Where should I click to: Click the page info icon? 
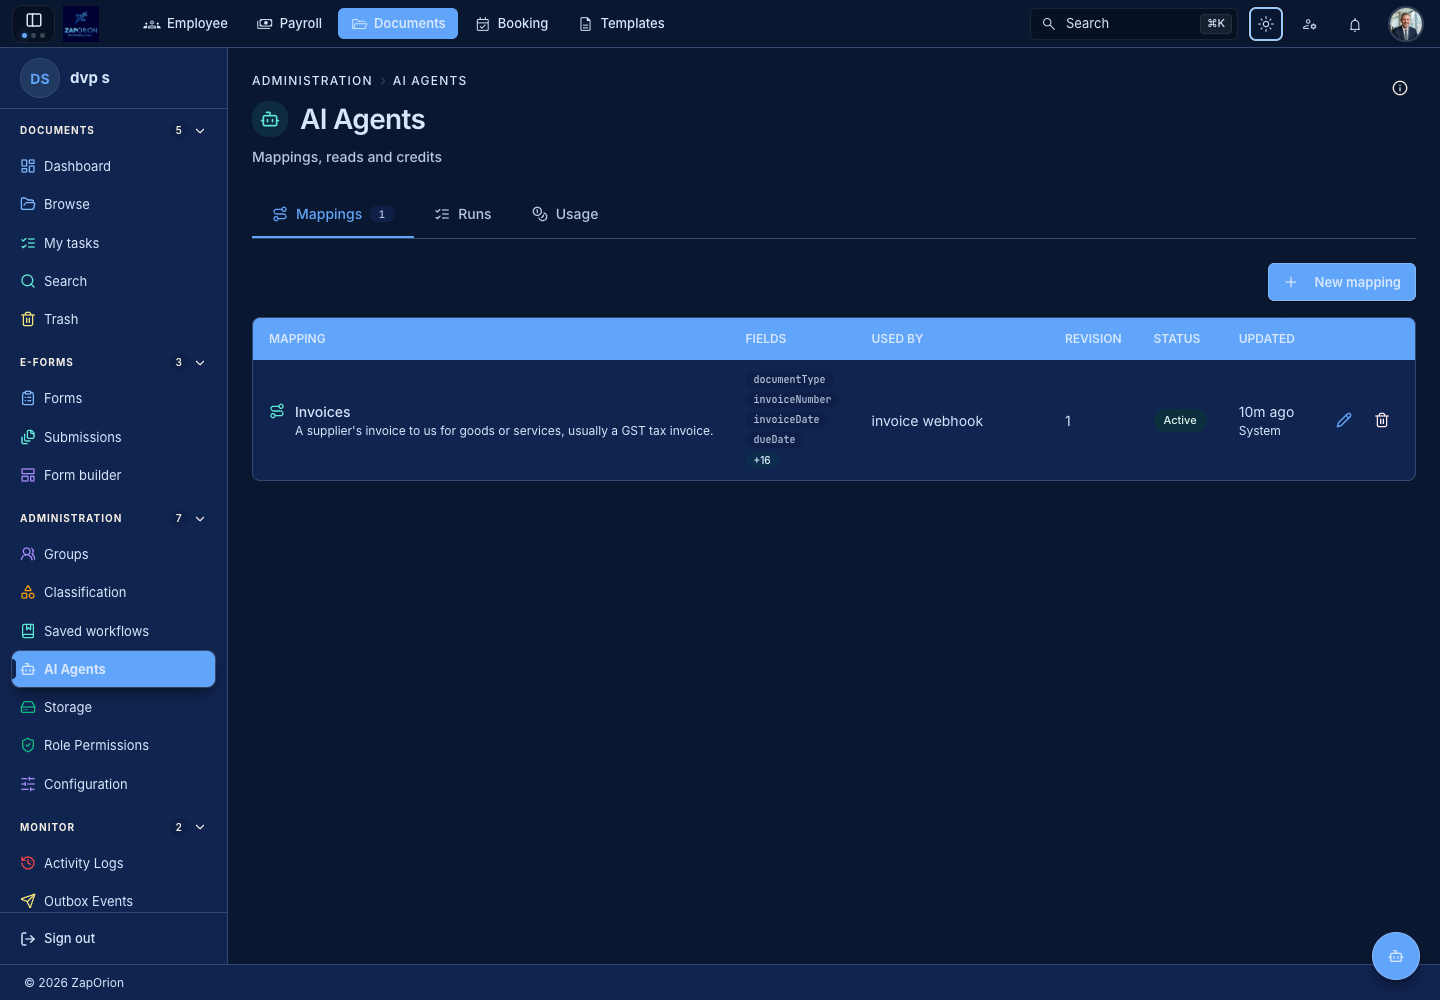[x=1400, y=88]
